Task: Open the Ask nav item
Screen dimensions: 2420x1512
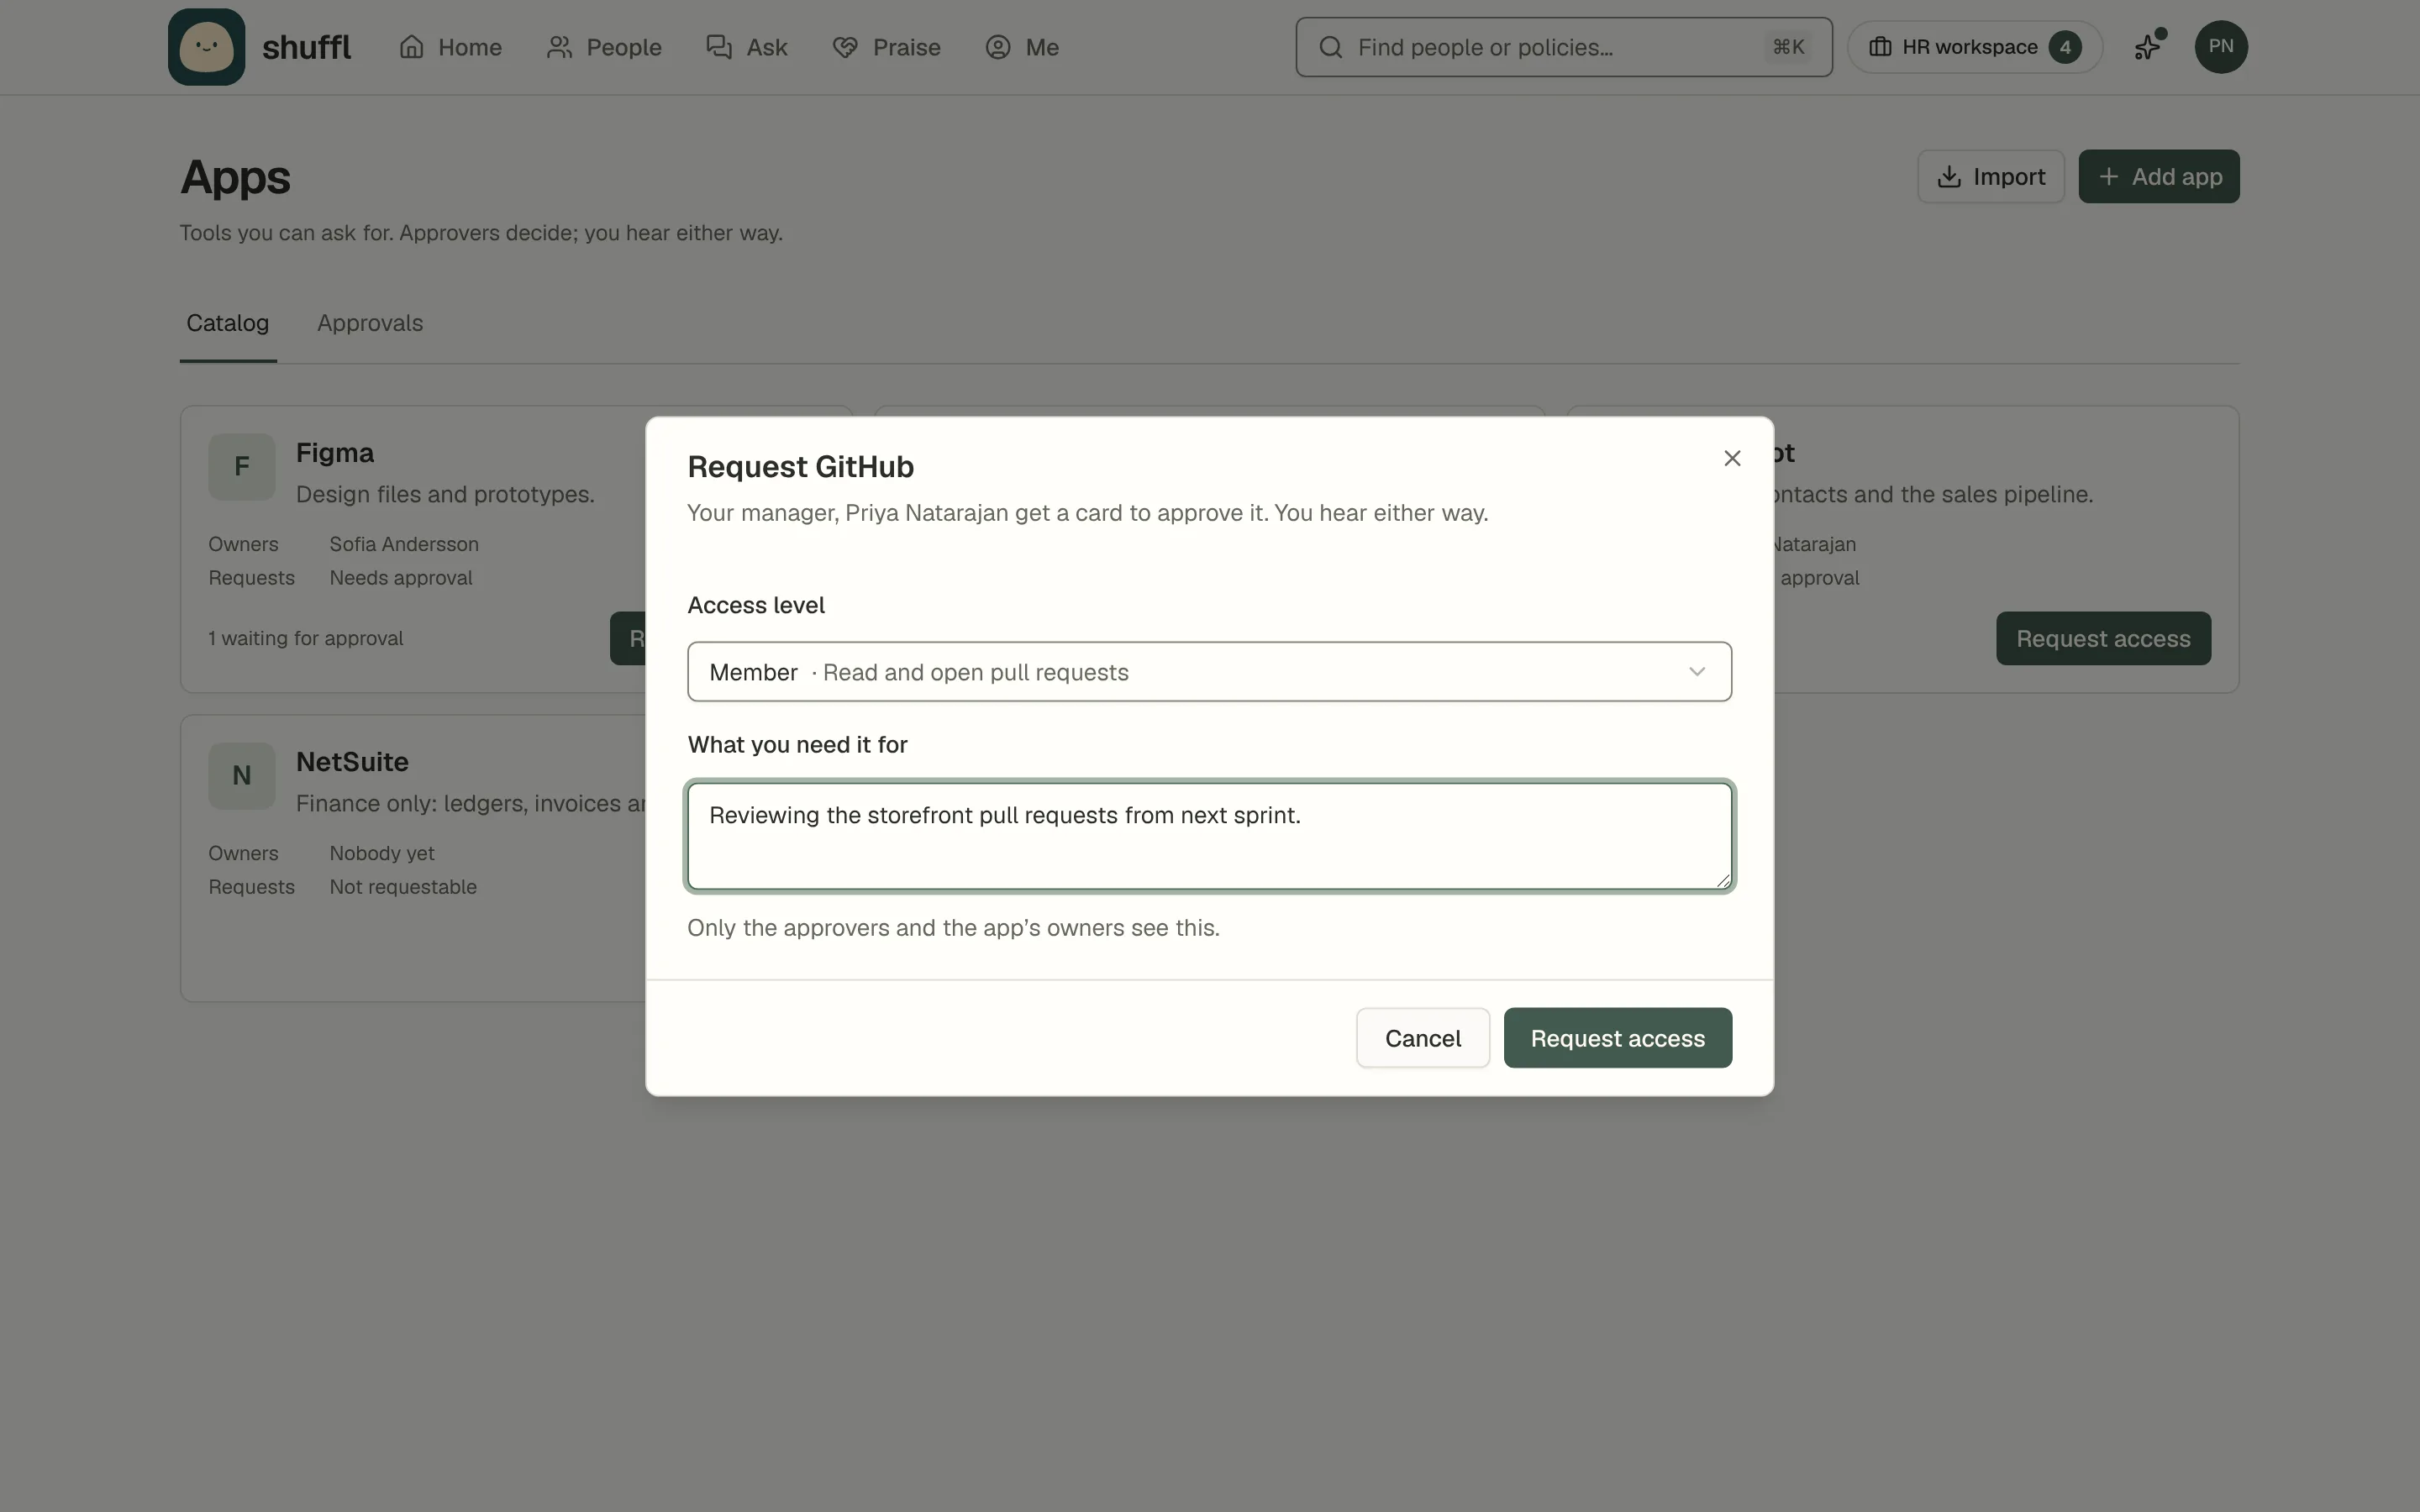Action: pos(747,47)
